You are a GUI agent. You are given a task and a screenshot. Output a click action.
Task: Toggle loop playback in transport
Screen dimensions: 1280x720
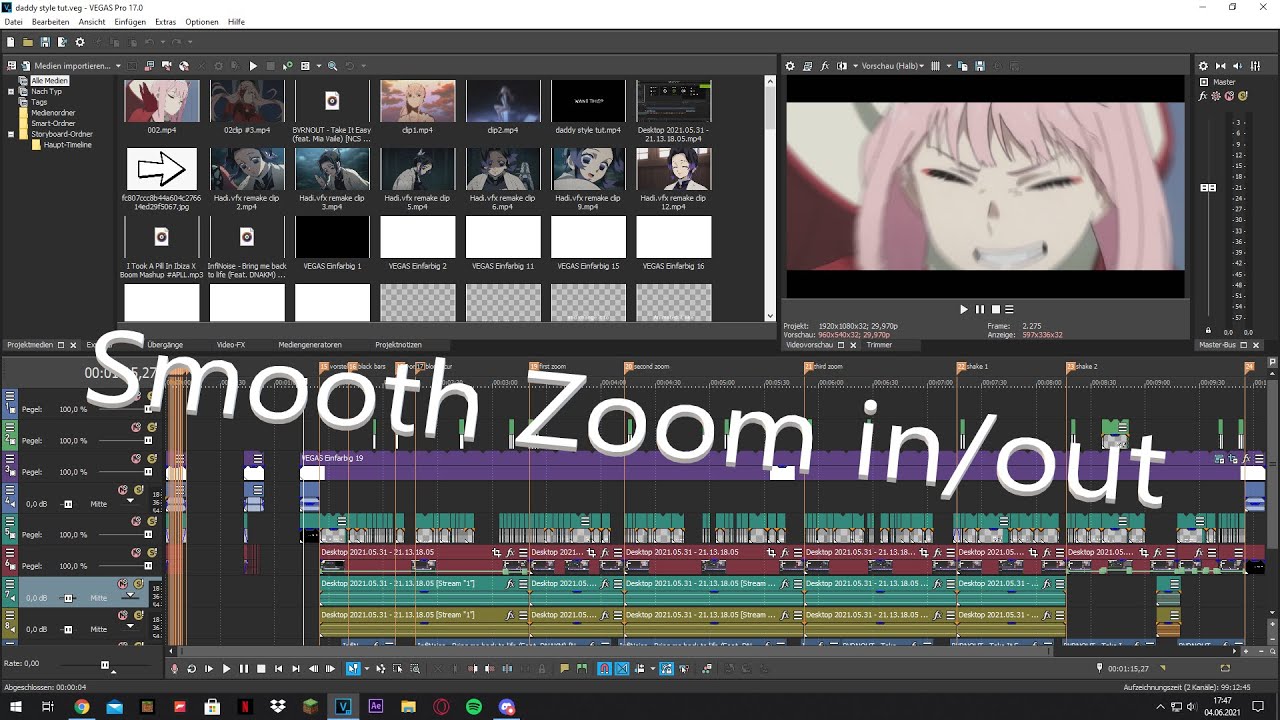tap(191, 669)
